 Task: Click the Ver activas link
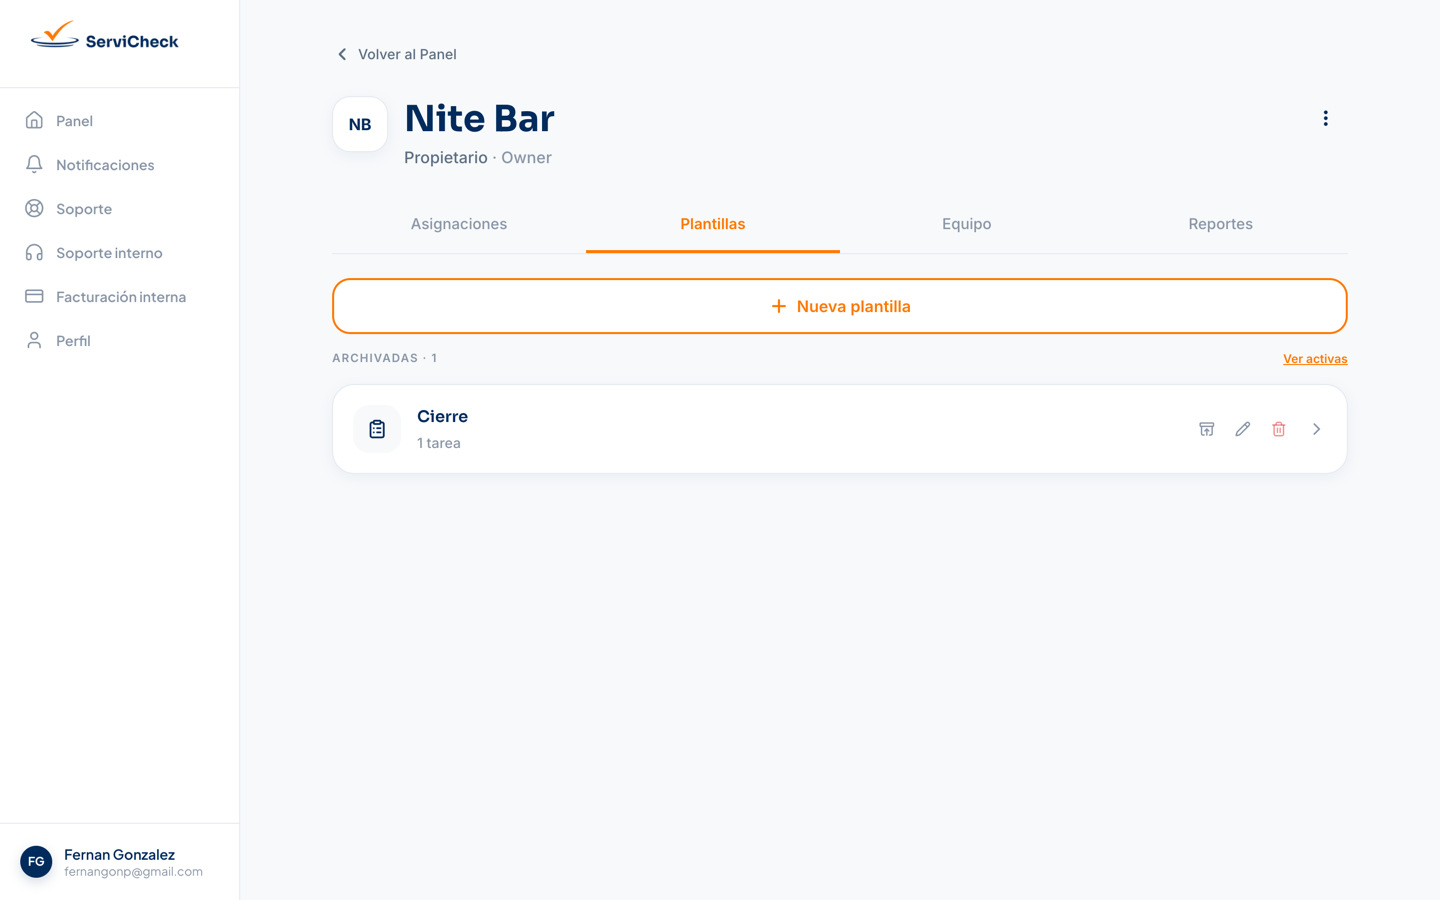[1315, 359]
